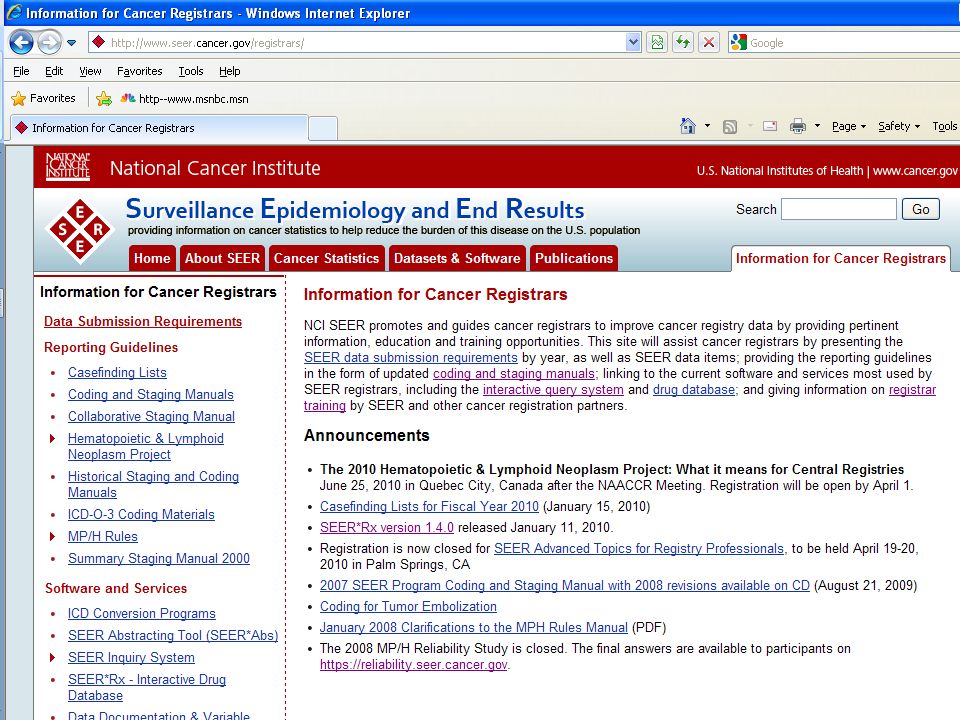Open the interactive query system link
The width and height of the screenshot is (960, 720).
point(553,389)
